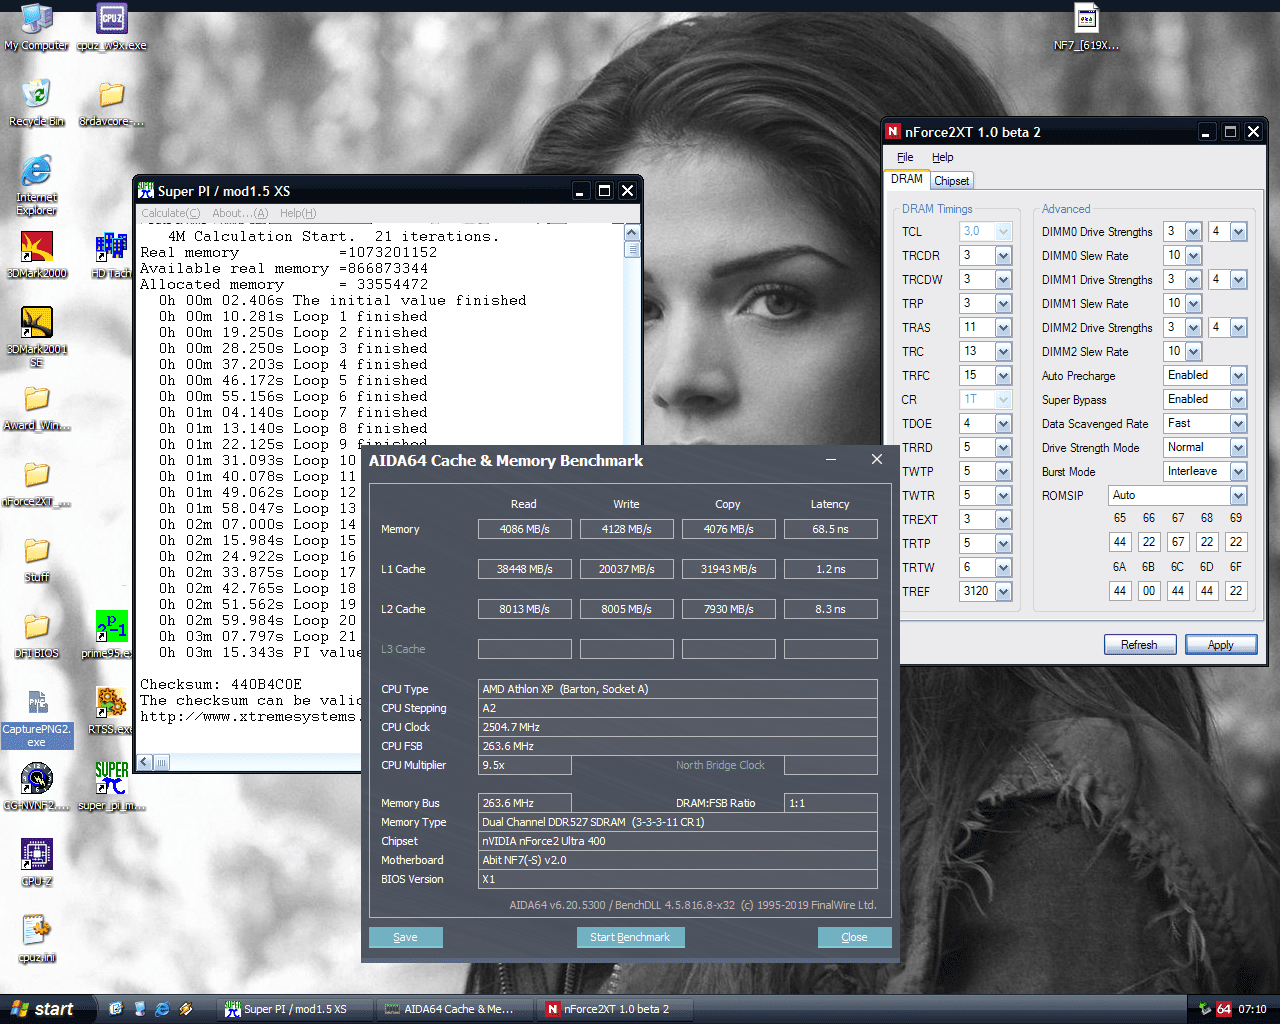Click Start Benchmark button
The width and height of the screenshot is (1280, 1024).
tap(630, 937)
